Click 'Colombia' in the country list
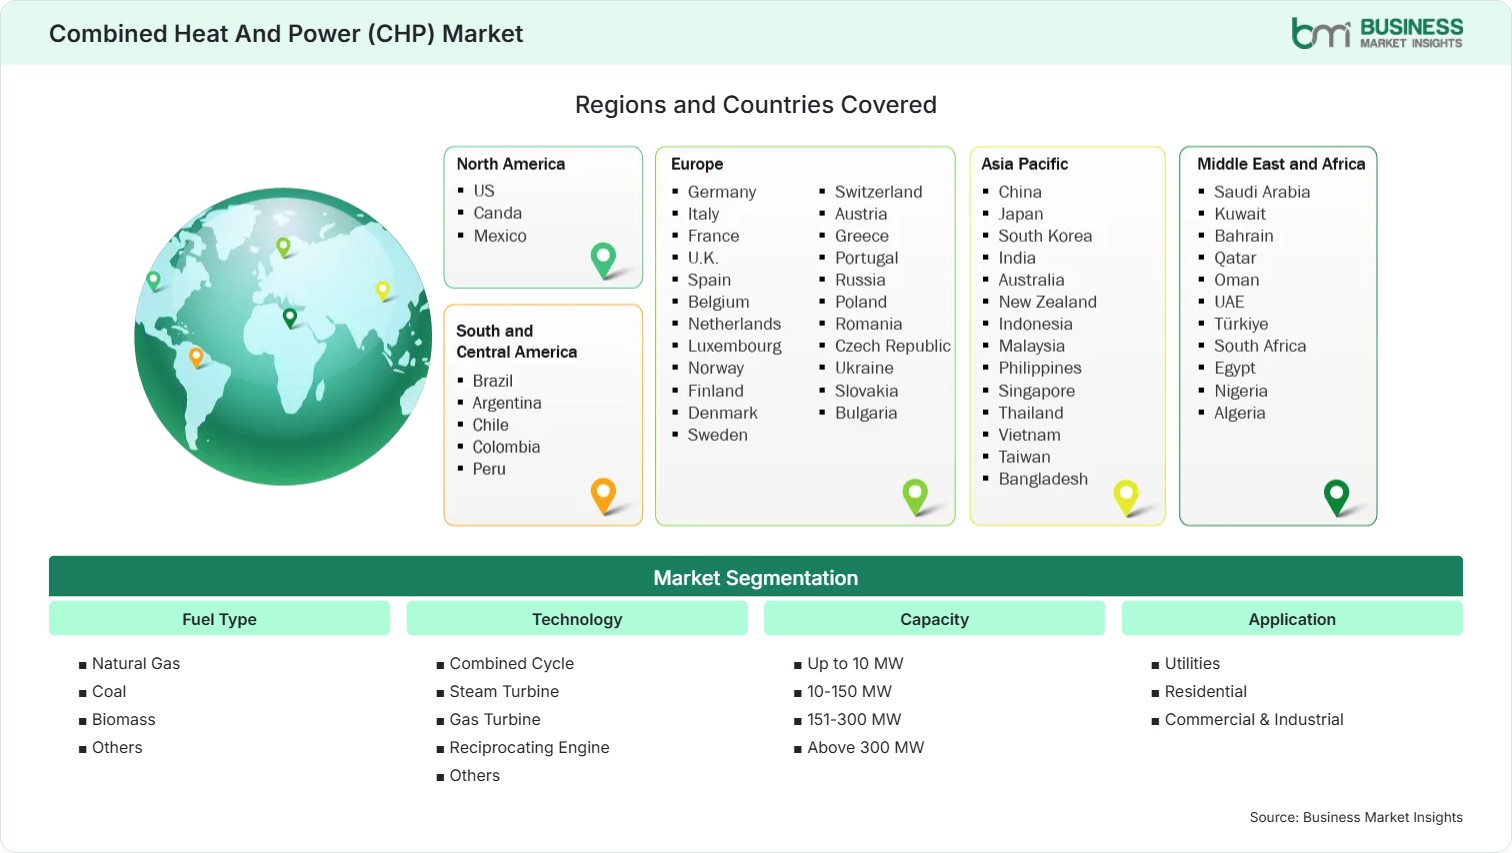 click(x=506, y=447)
